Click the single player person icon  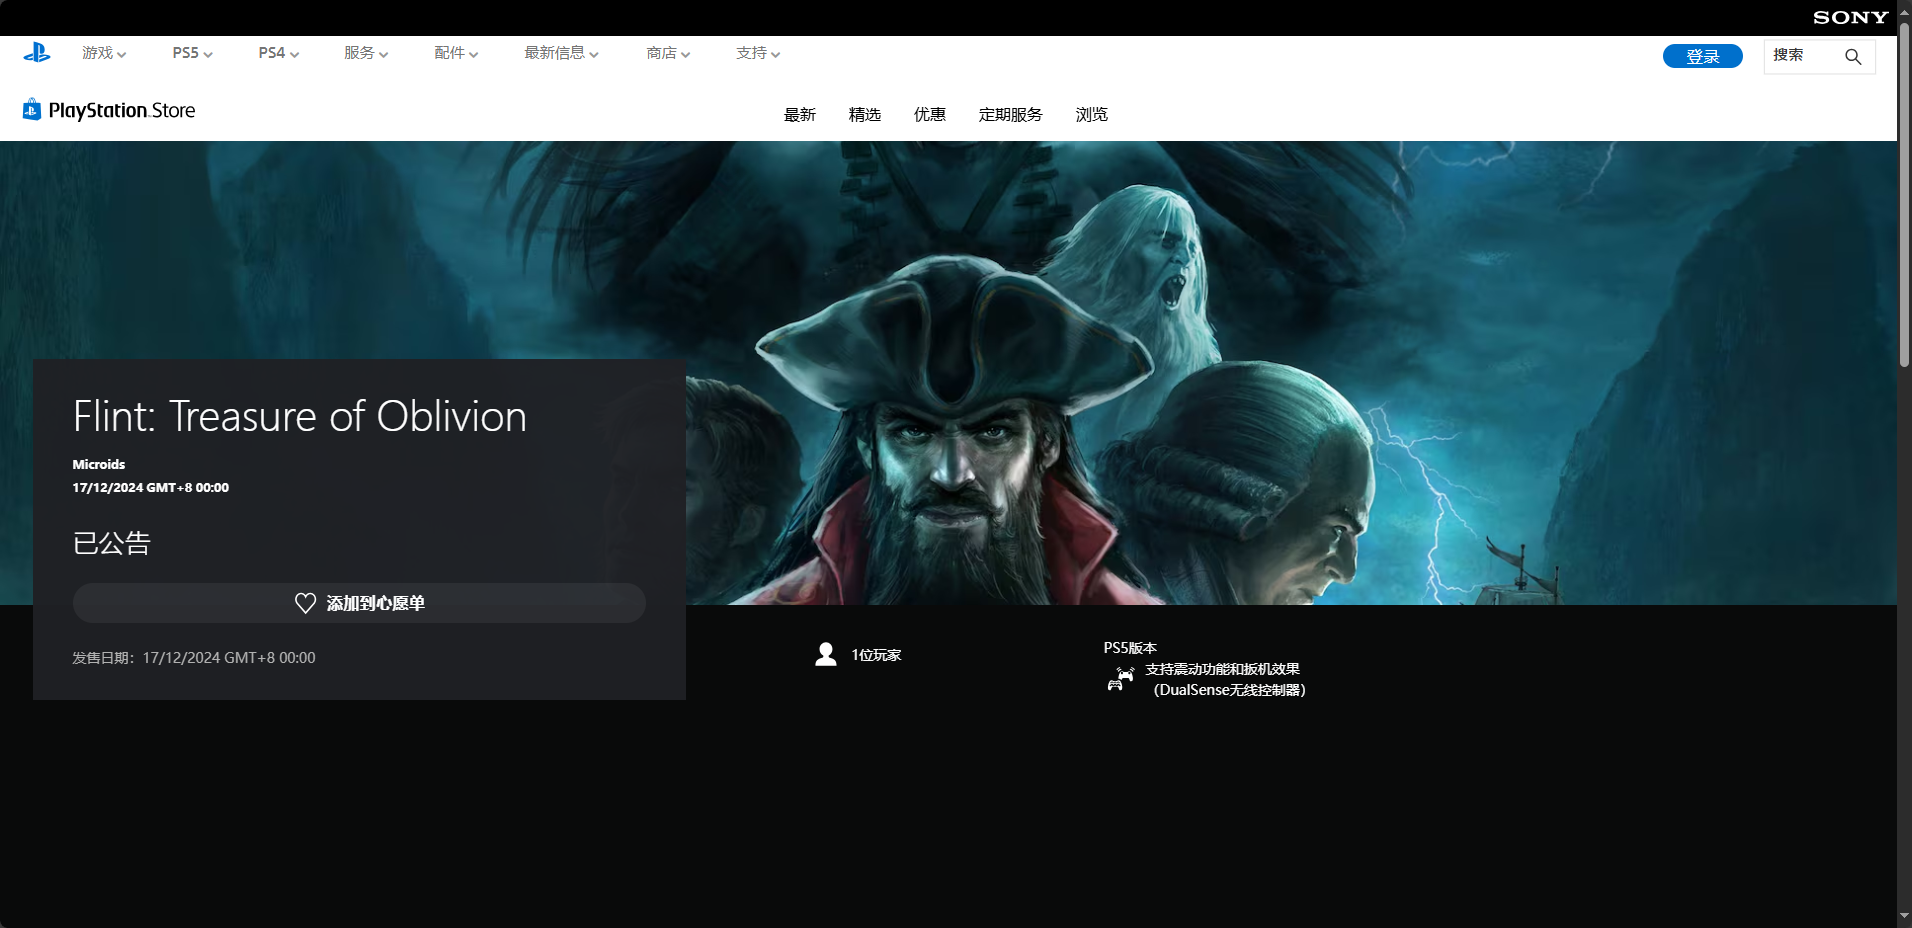pos(826,655)
